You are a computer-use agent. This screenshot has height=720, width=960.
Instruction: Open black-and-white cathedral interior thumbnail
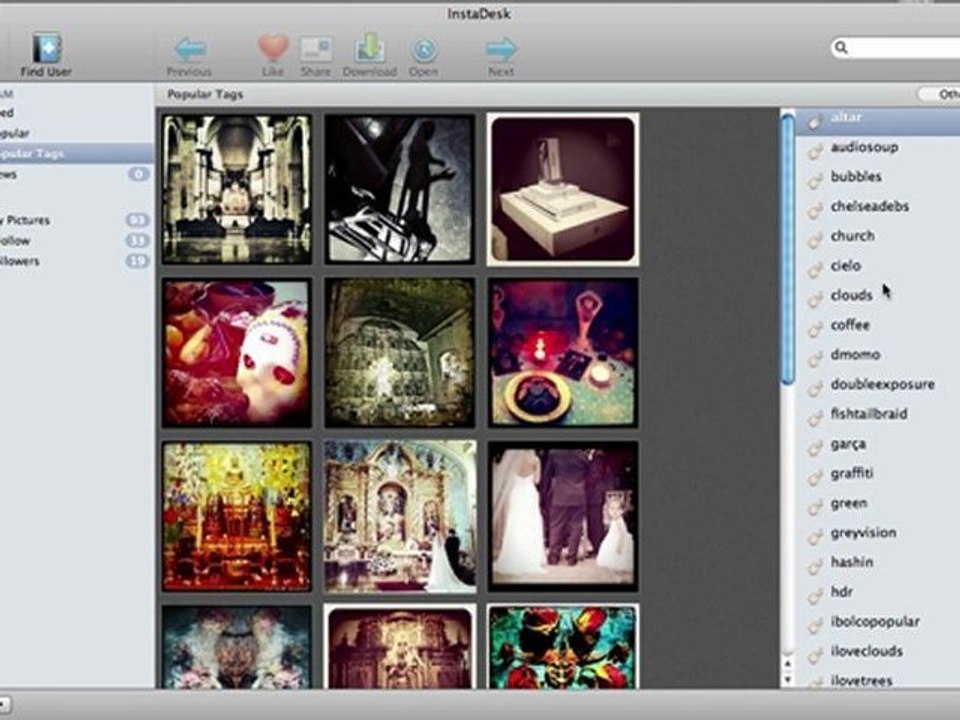tap(237, 189)
